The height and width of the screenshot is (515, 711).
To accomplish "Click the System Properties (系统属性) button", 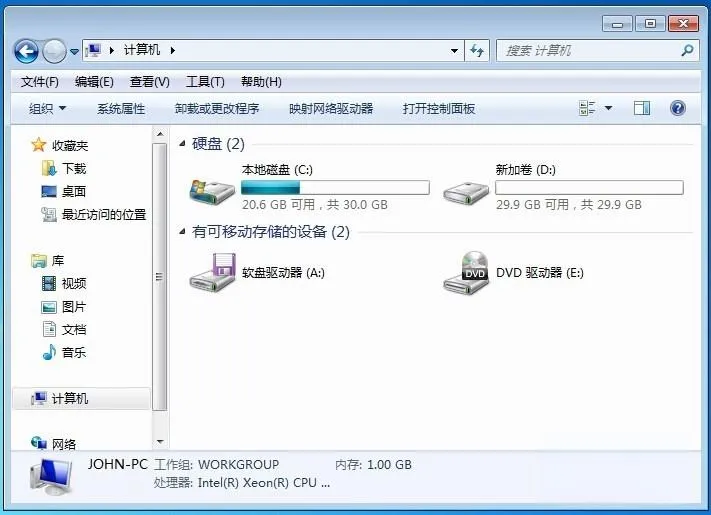I will [121, 108].
